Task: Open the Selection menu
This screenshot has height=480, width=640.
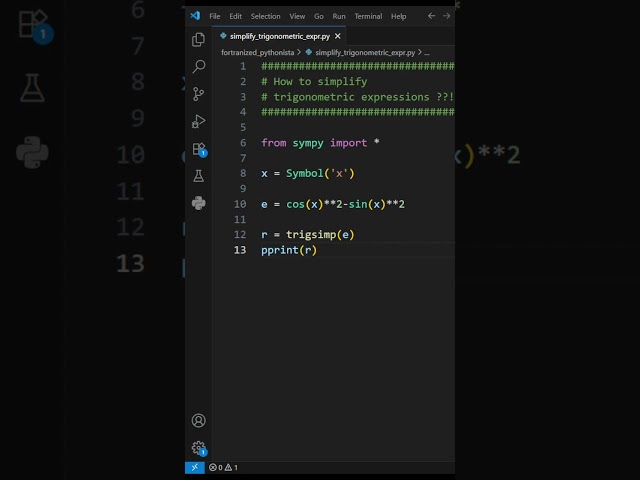Action: [265, 16]
